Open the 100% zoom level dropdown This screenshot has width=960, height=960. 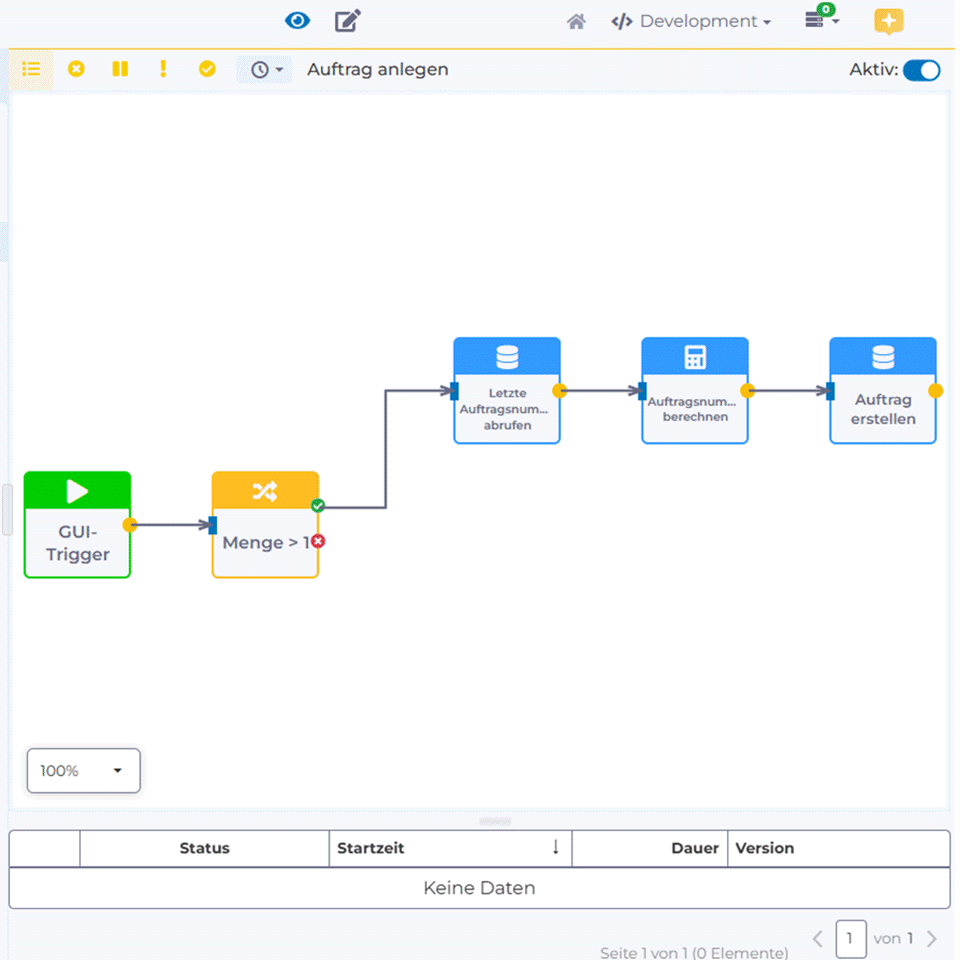(x=83, y=771)
